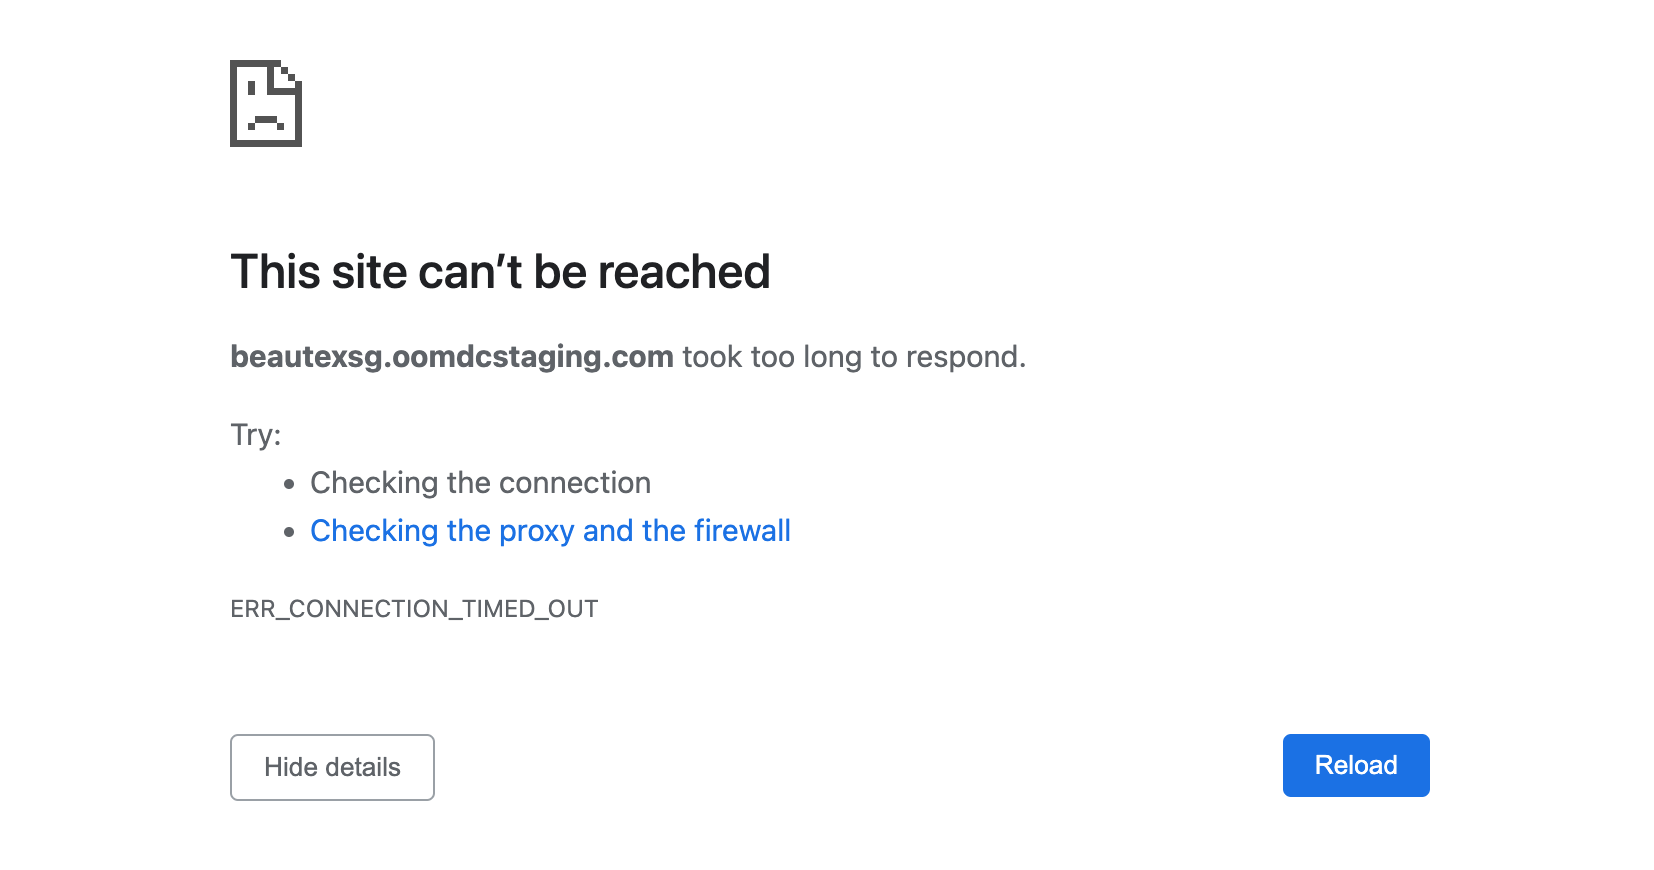This screenshot has width=1654, height=870.
Task: Click the ERR_CONNECTION_TIMED_OUT error code
Action: tap(414, 609)
